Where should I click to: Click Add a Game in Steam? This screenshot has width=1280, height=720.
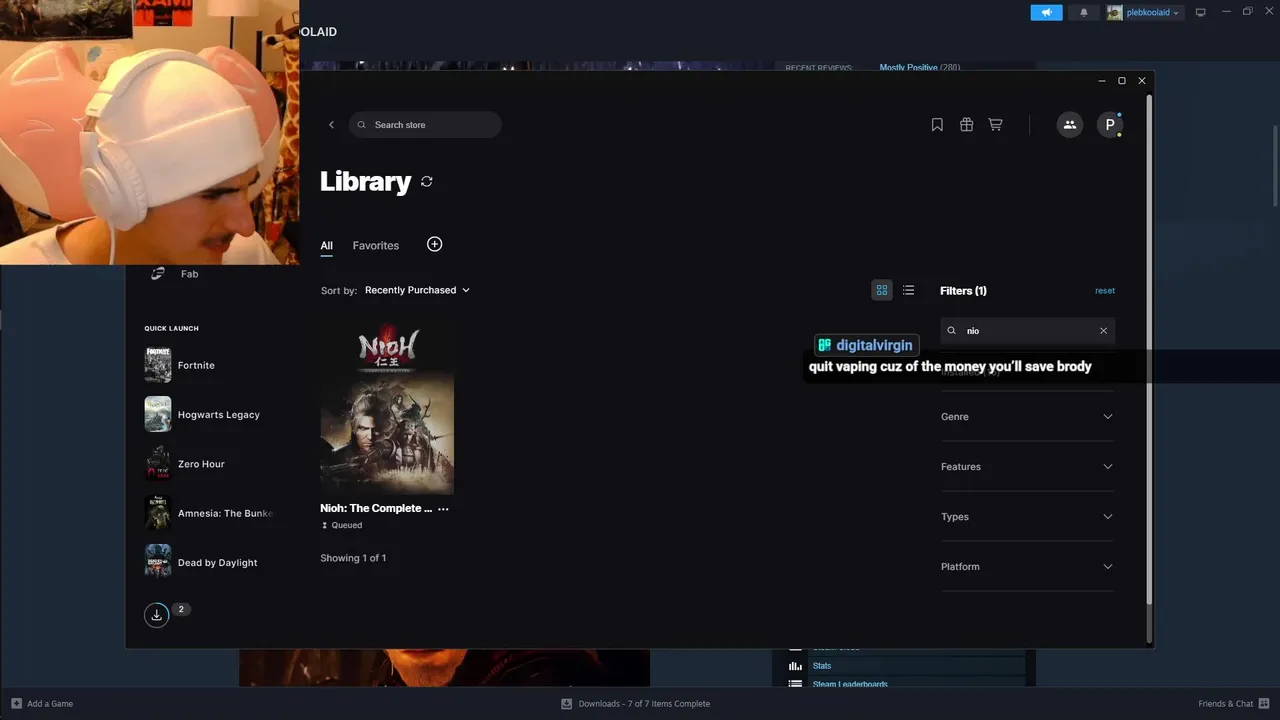(x=41, y=704)
